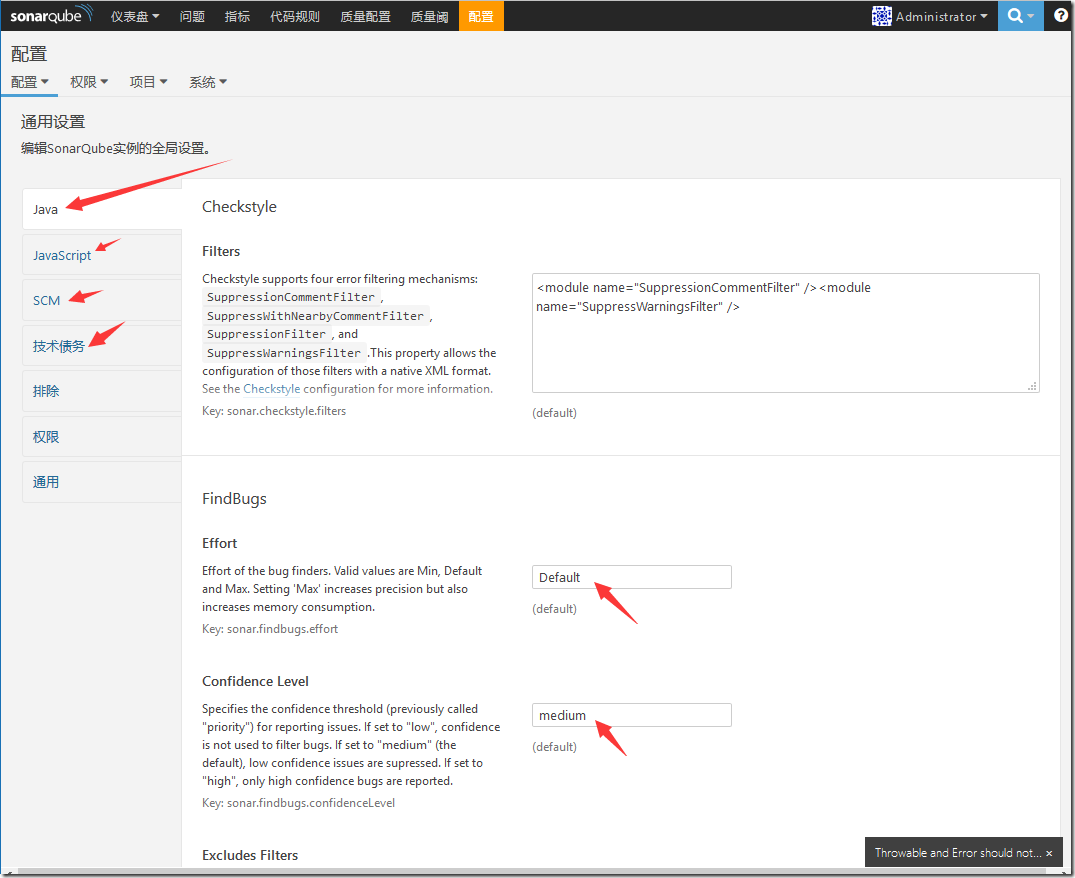
Task: Expand the 仪表盘 dropdown menu
Action: pyautogui.click(x=135, y=16)
